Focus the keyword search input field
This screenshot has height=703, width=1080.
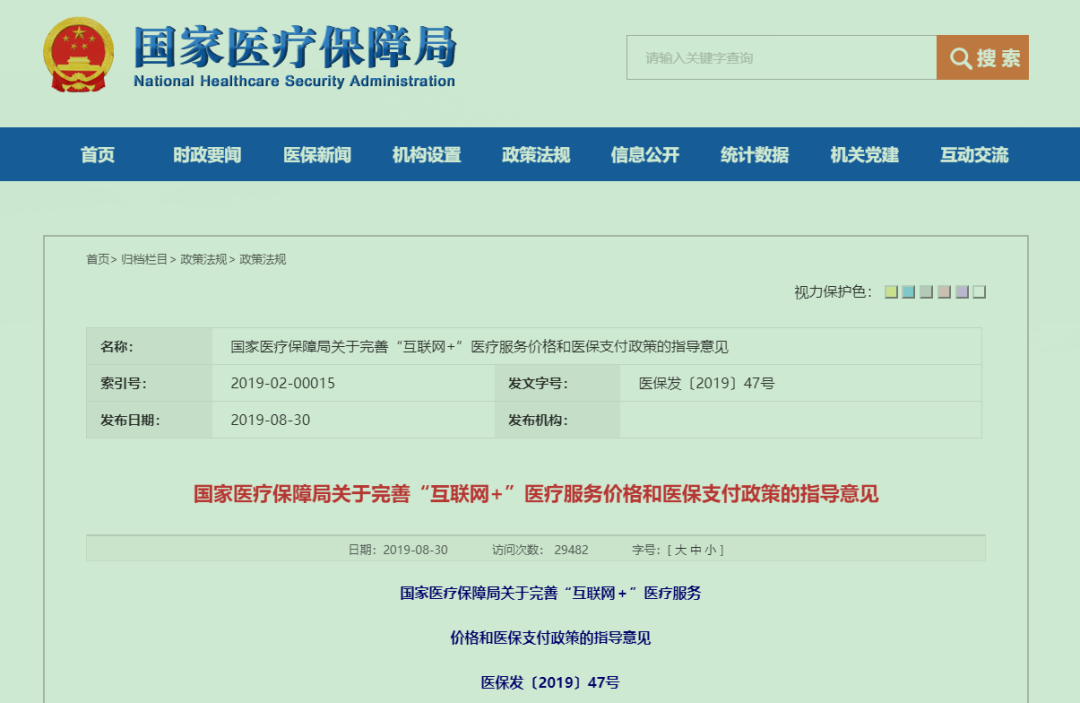tap(781, 58)
